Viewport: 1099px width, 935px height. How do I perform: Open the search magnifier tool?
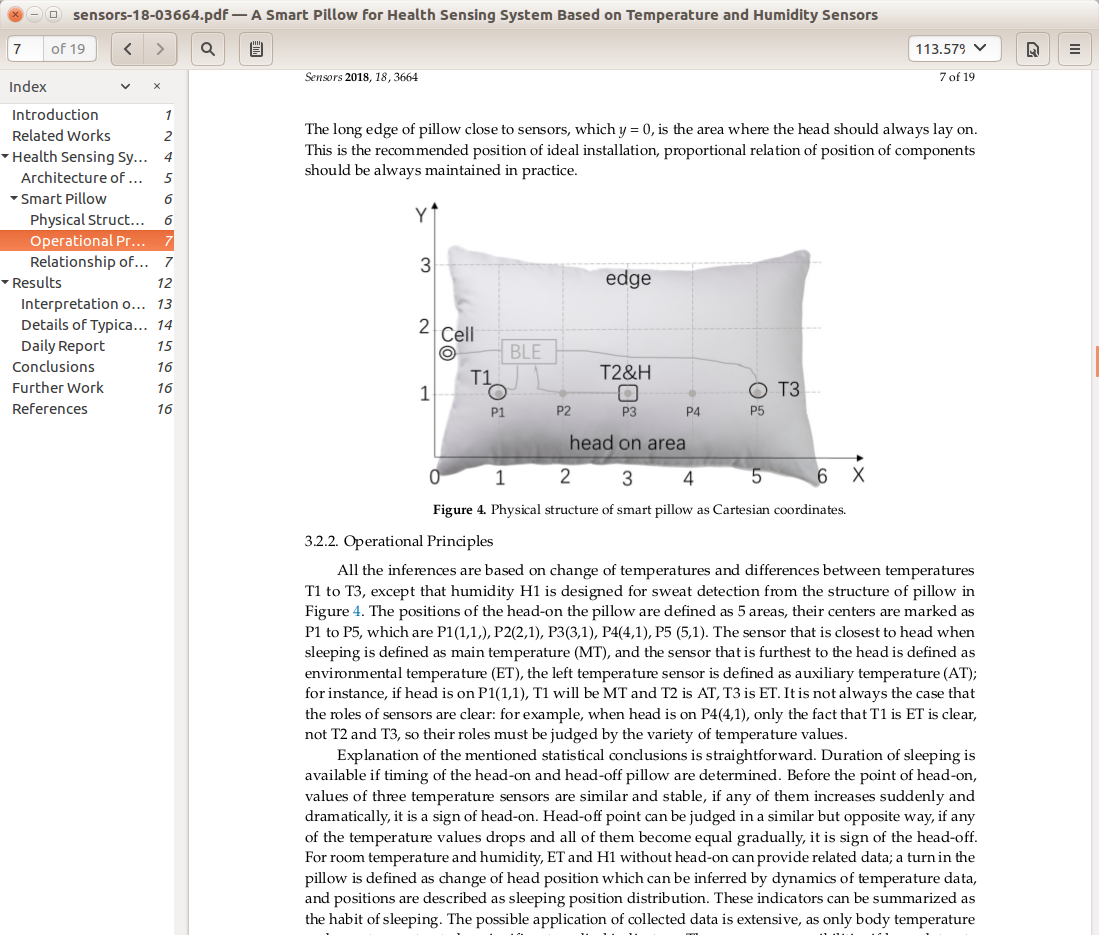click(207, 49)
